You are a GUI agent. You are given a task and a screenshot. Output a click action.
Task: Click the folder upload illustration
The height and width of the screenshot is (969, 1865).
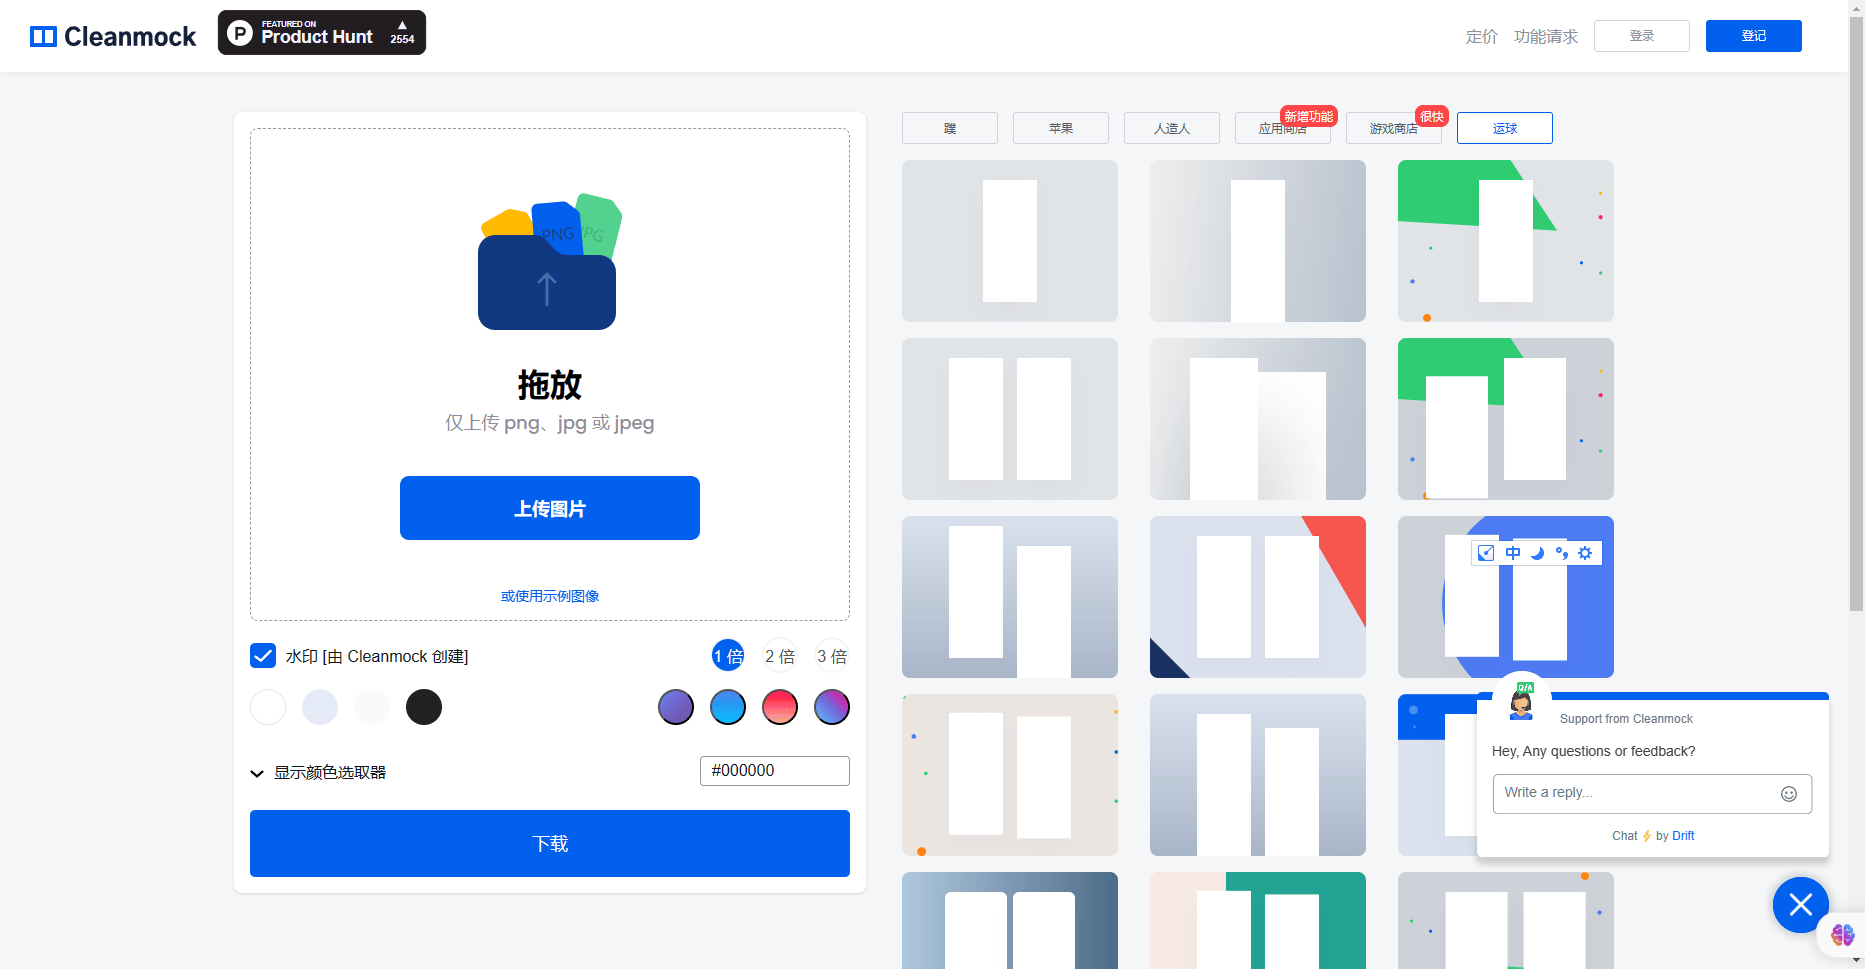[x=549, y=263]
